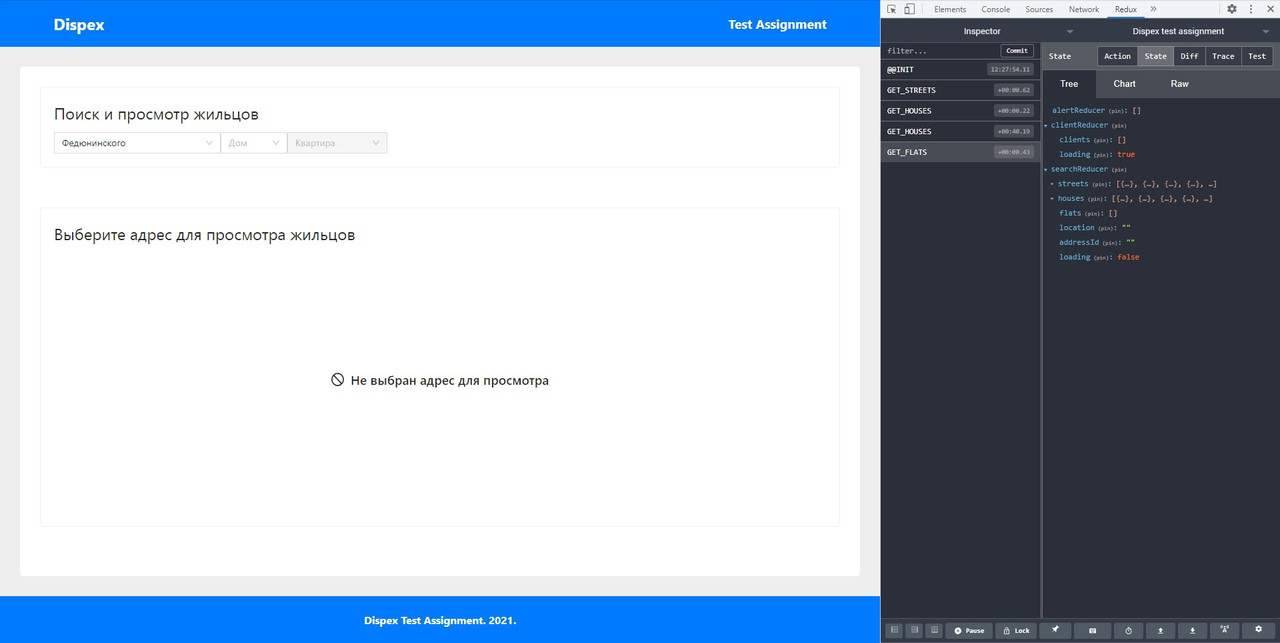Switch Redux monitor to bottom panel layout
Screen dimensions: 1280x643
click(x=933, y=630)
